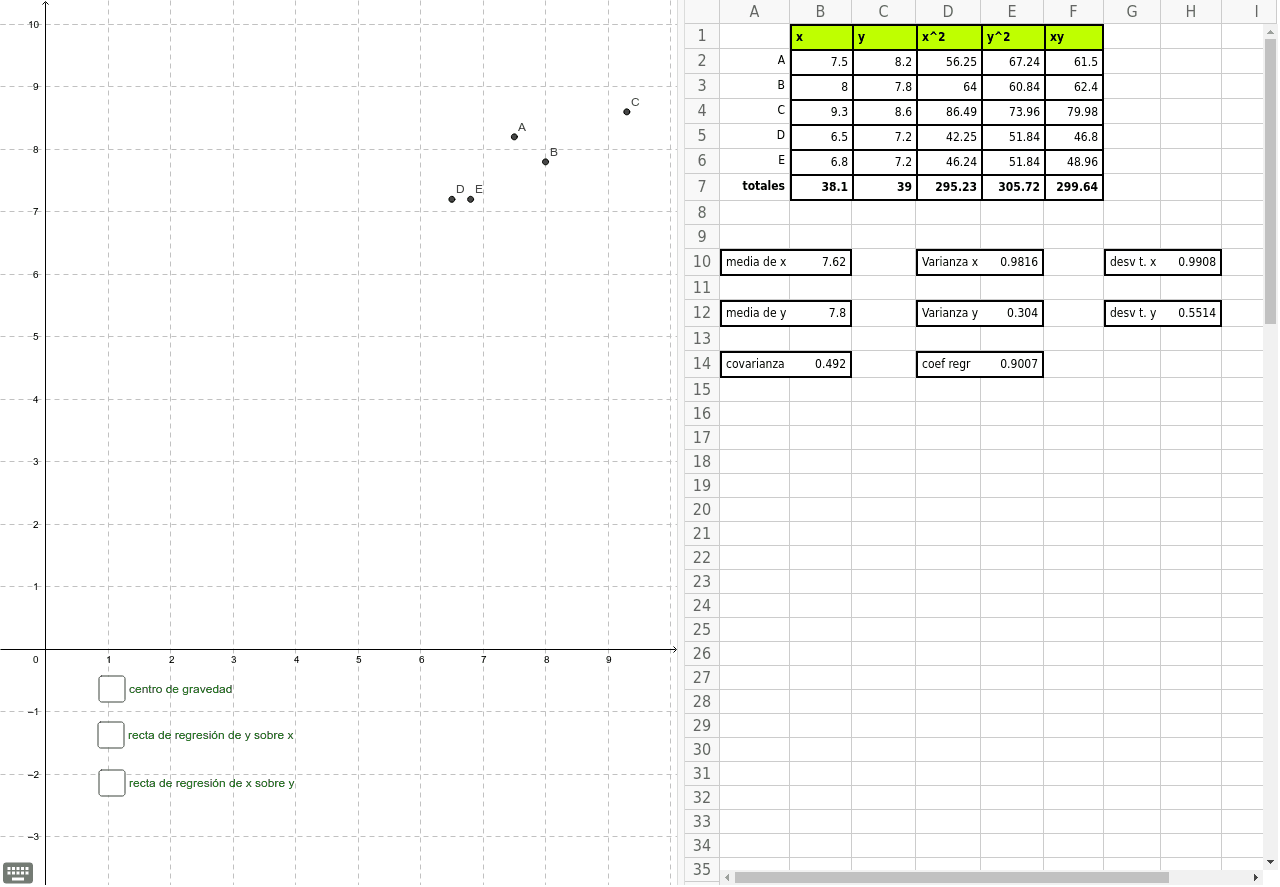The image size is (1280, 887).
Task: Select cell with value 7.5
Action: (821, 61)
